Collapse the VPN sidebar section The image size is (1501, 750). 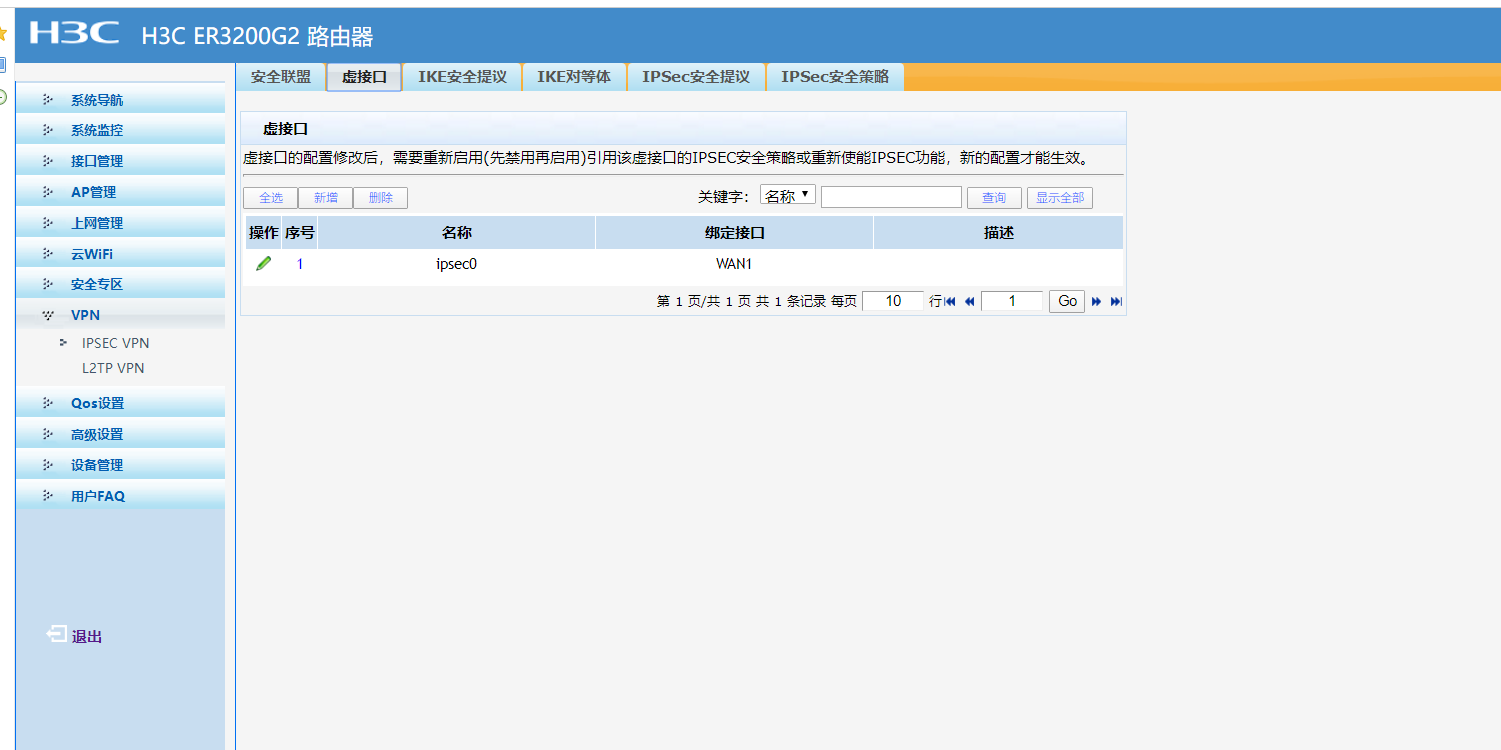click(x=120, y=315)
